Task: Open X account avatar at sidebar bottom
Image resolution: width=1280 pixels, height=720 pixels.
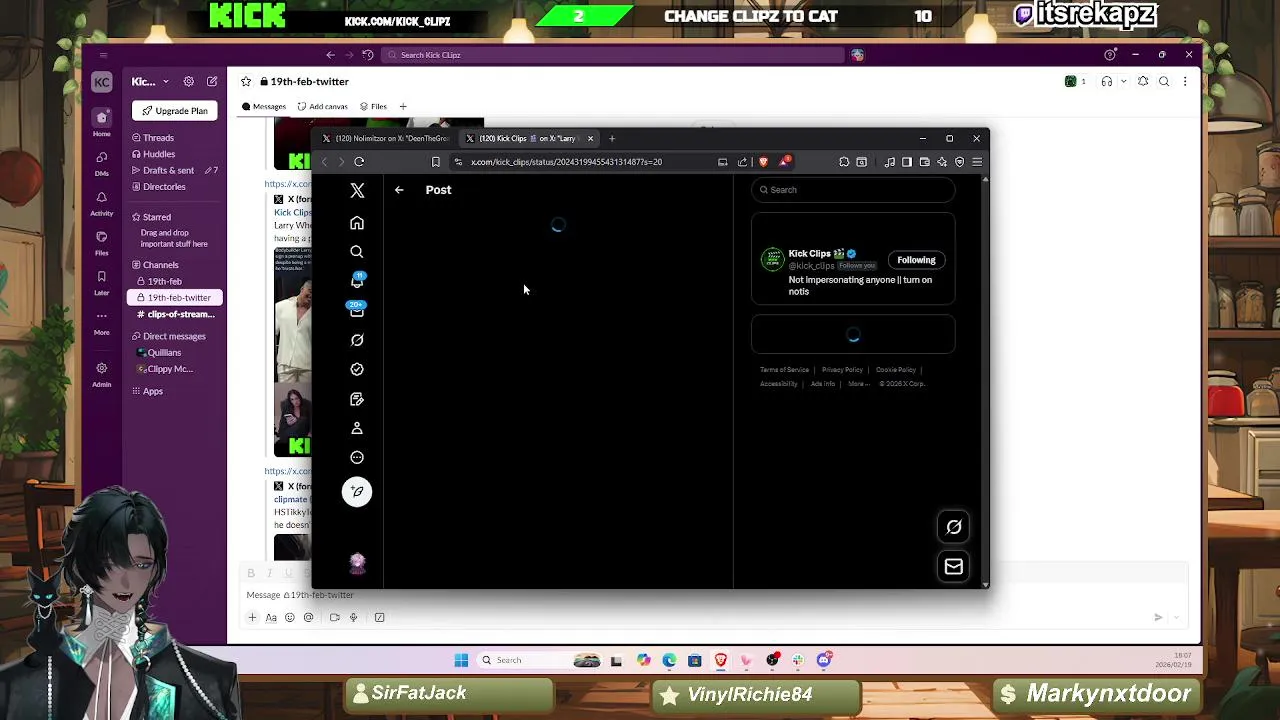Action: 357,563
